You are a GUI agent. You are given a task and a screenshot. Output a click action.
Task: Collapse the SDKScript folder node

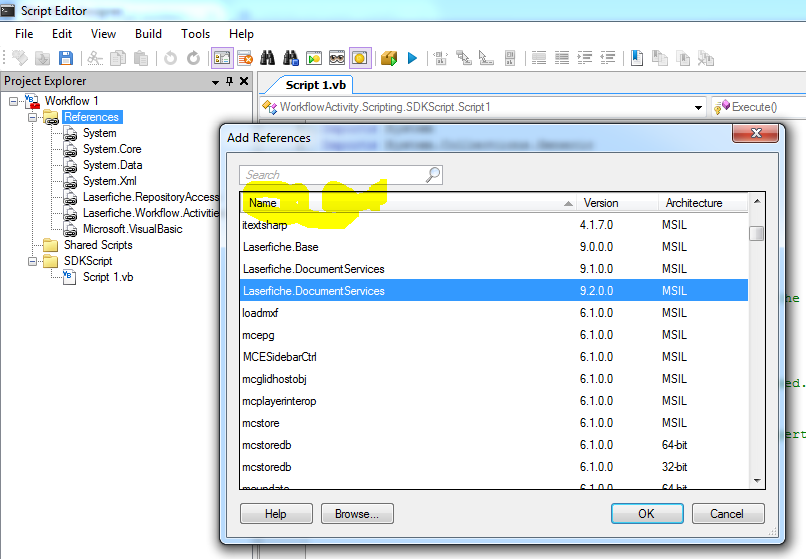click(x=32, y=261)
